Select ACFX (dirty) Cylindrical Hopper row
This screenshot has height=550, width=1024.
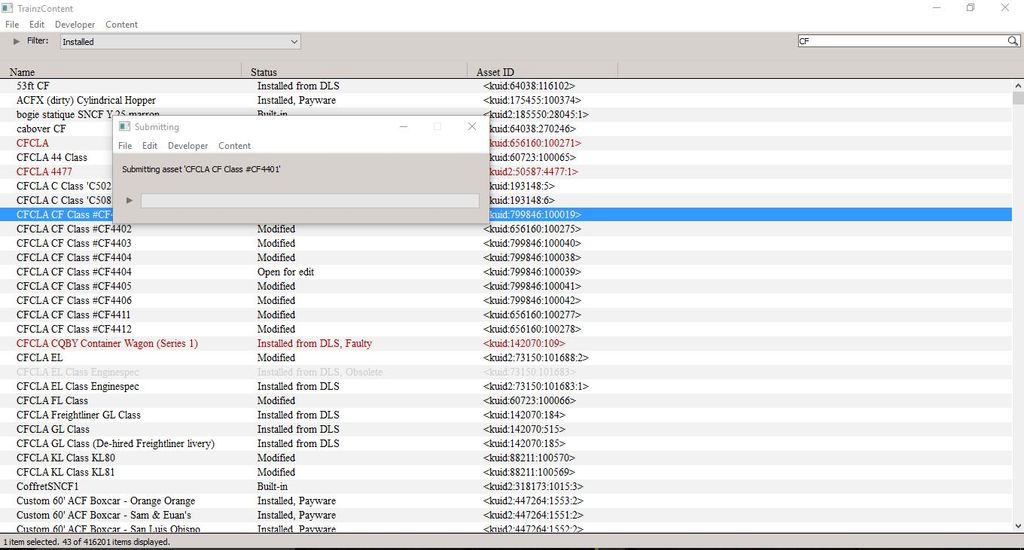pos(506,100)
